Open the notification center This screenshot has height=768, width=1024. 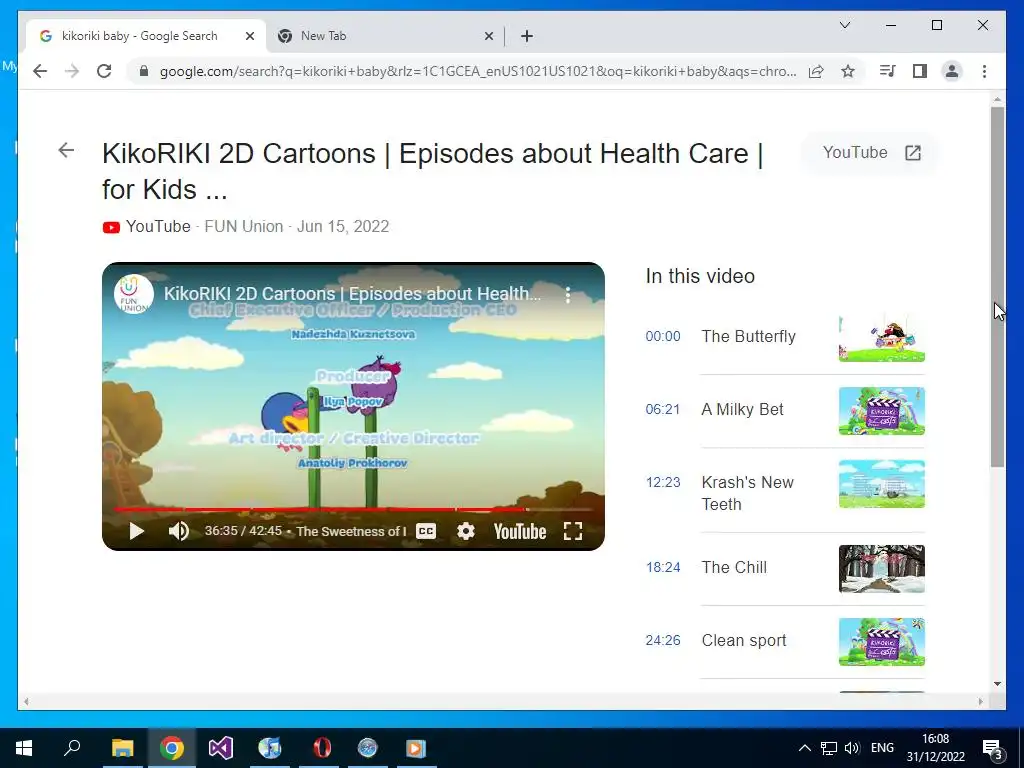993,749
